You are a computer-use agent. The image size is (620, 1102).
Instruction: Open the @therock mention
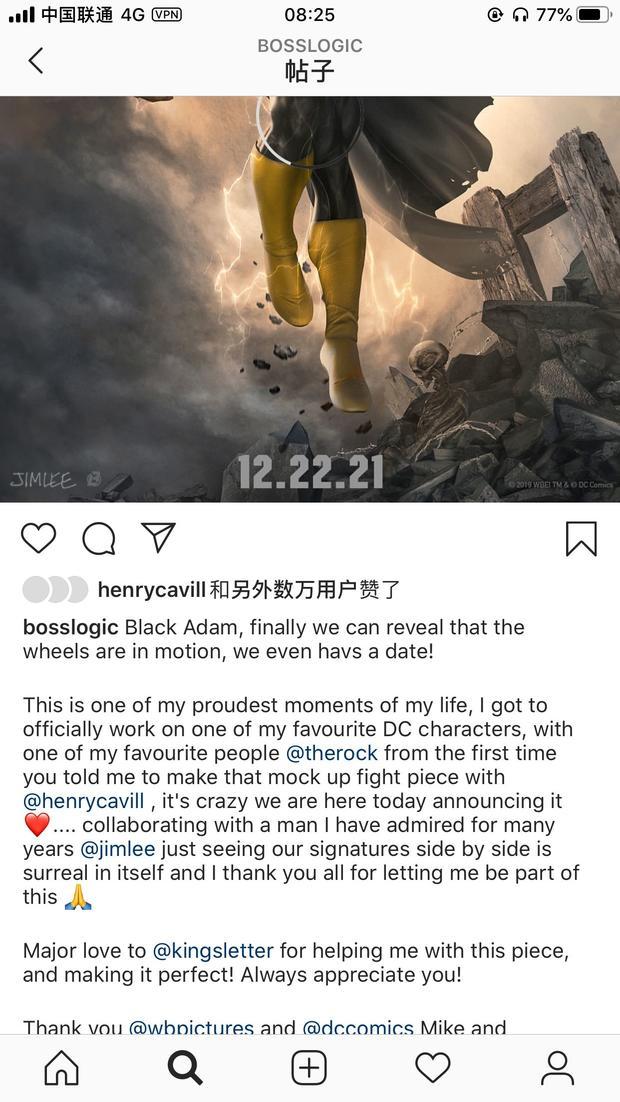click(x=332, y=753)
